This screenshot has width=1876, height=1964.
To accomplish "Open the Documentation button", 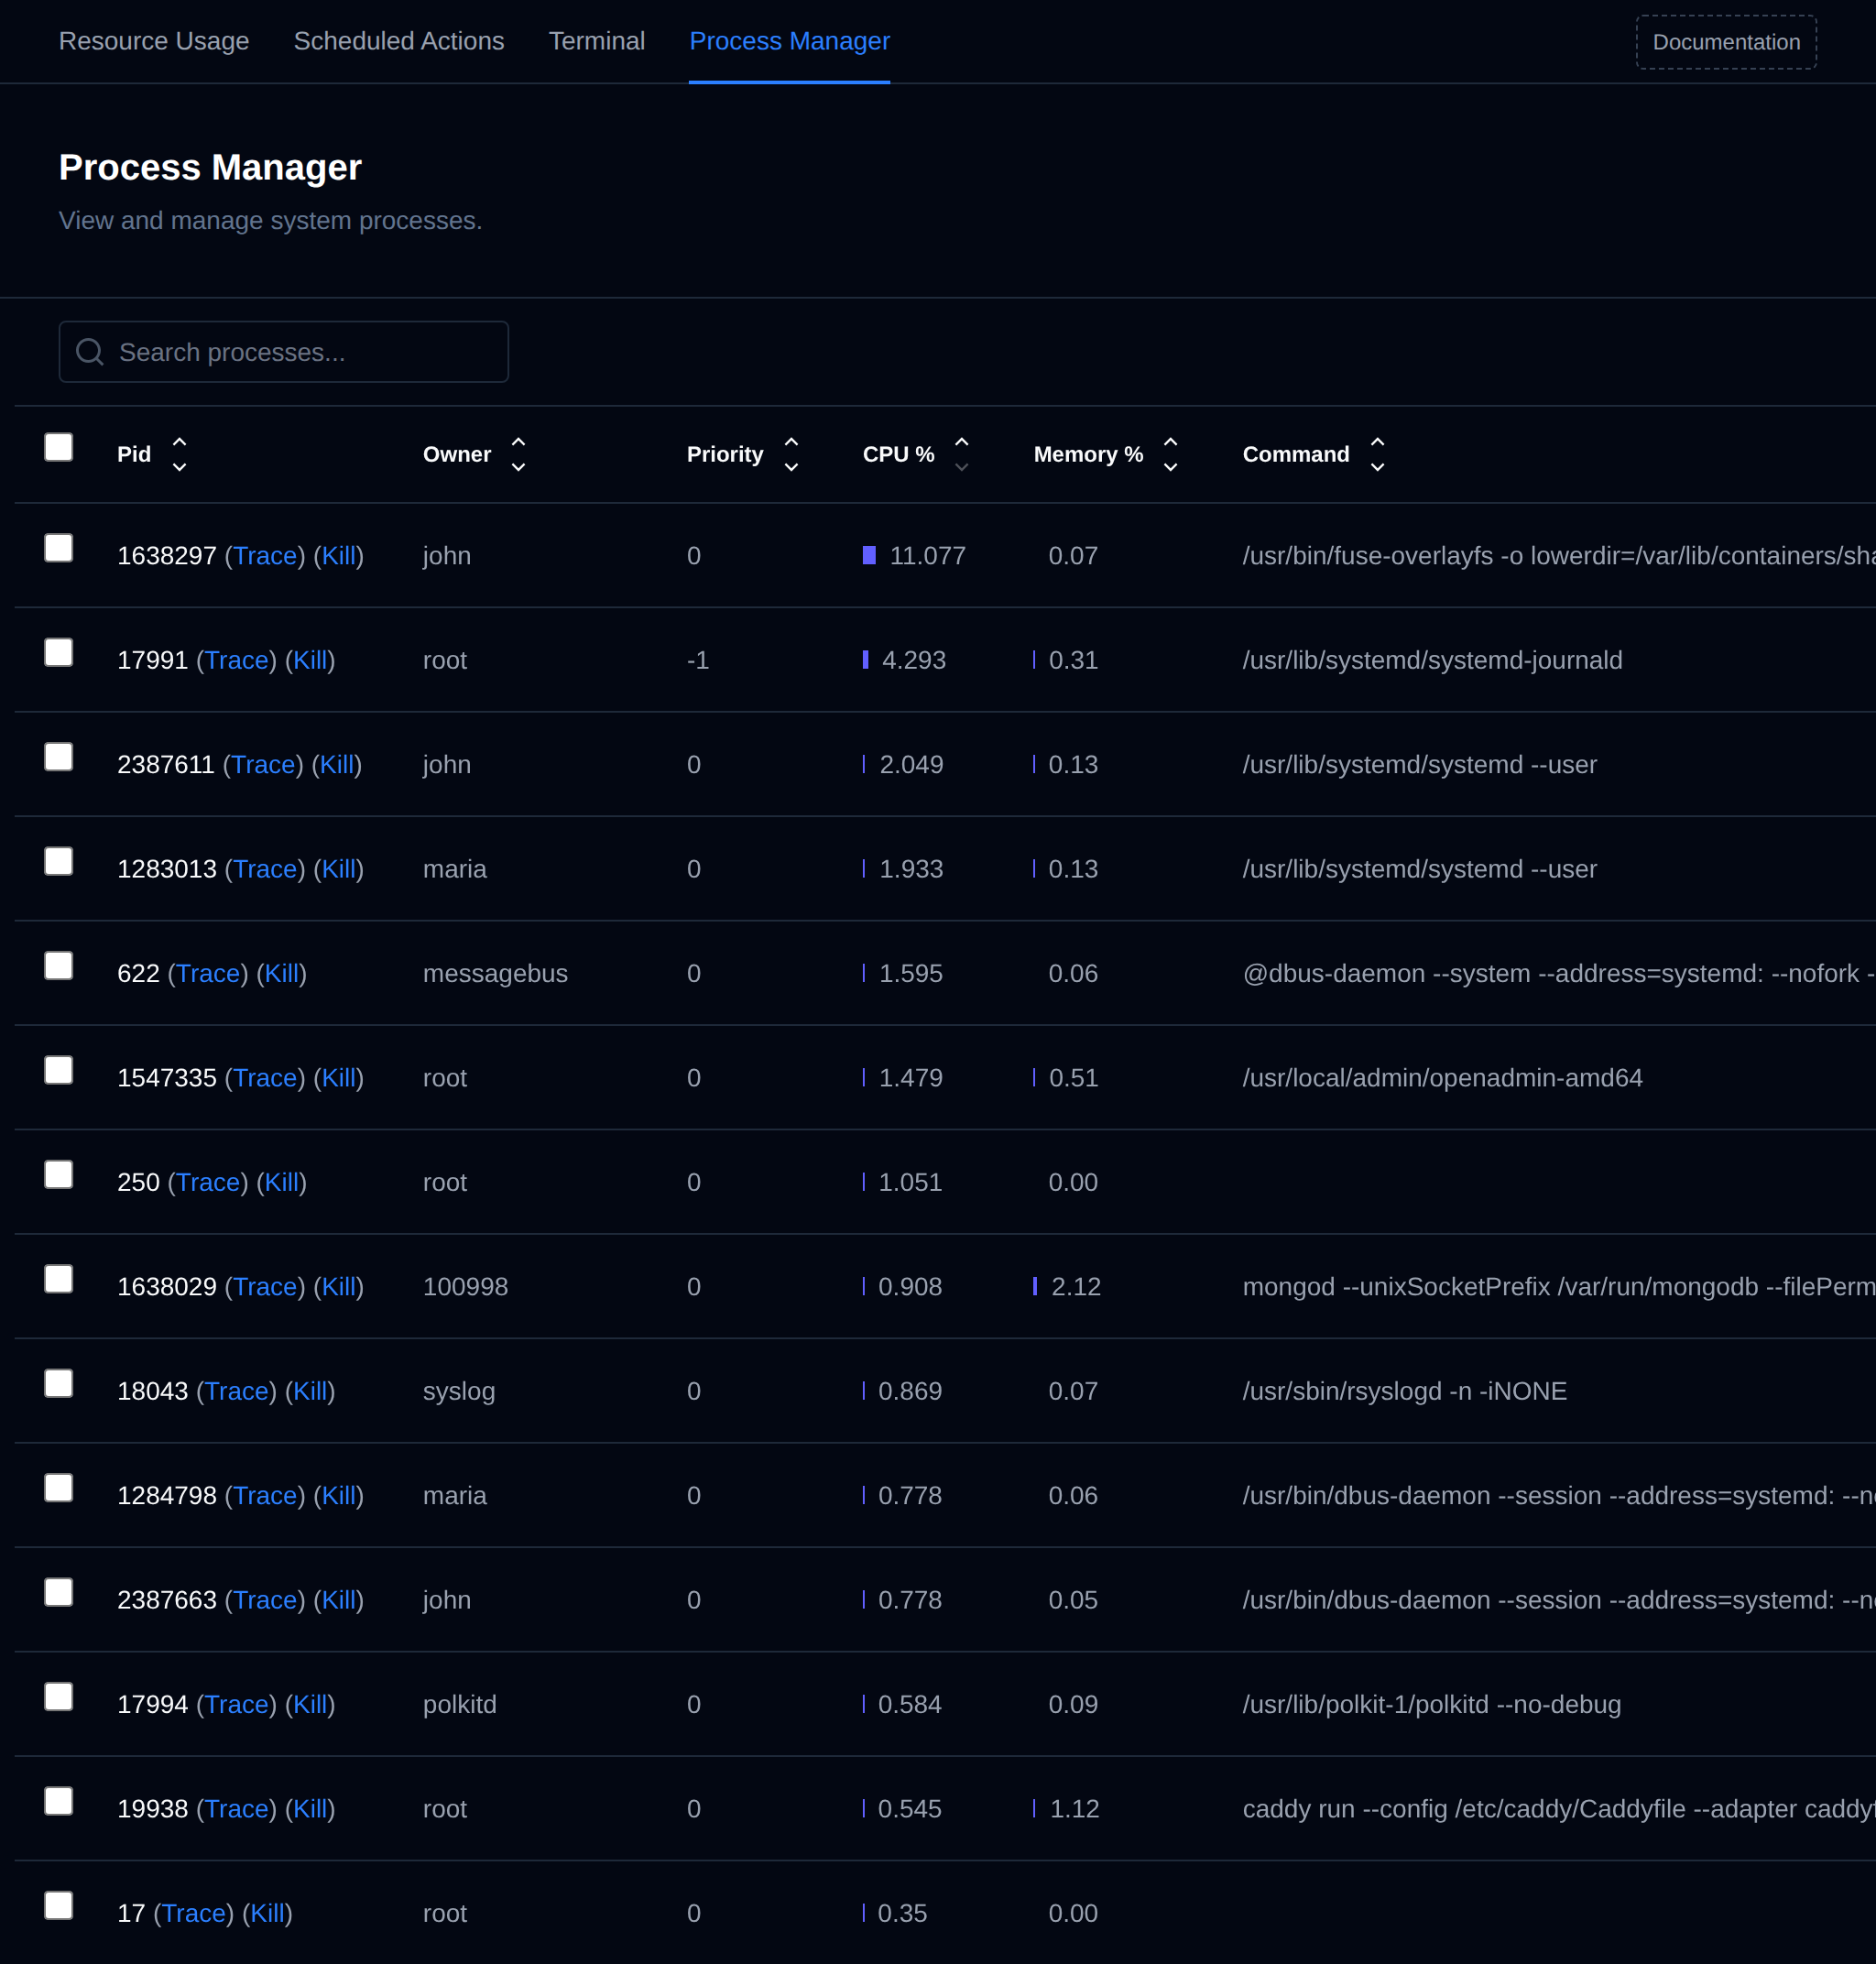I will 1726,42.
